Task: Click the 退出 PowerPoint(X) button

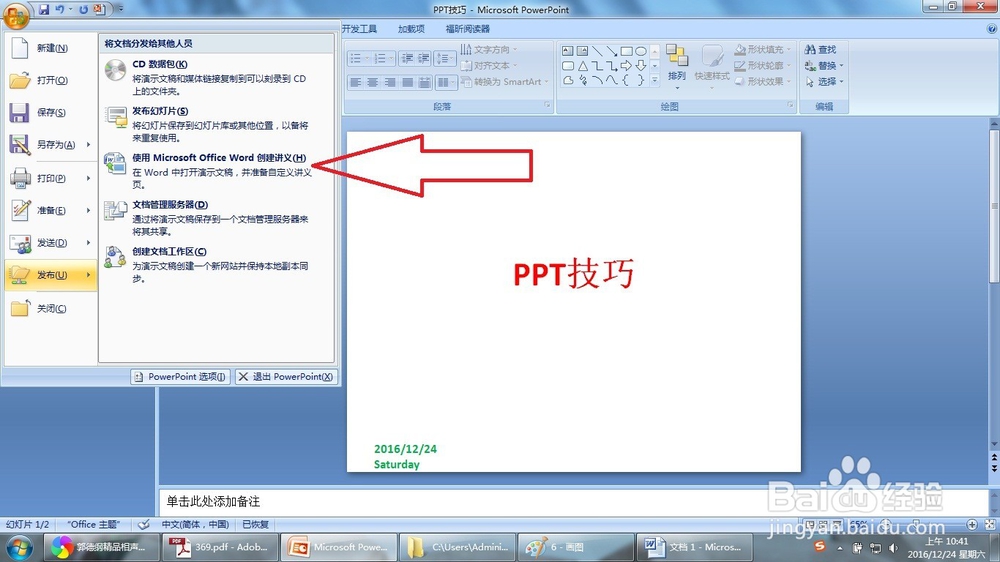Action: pos(286,377)
